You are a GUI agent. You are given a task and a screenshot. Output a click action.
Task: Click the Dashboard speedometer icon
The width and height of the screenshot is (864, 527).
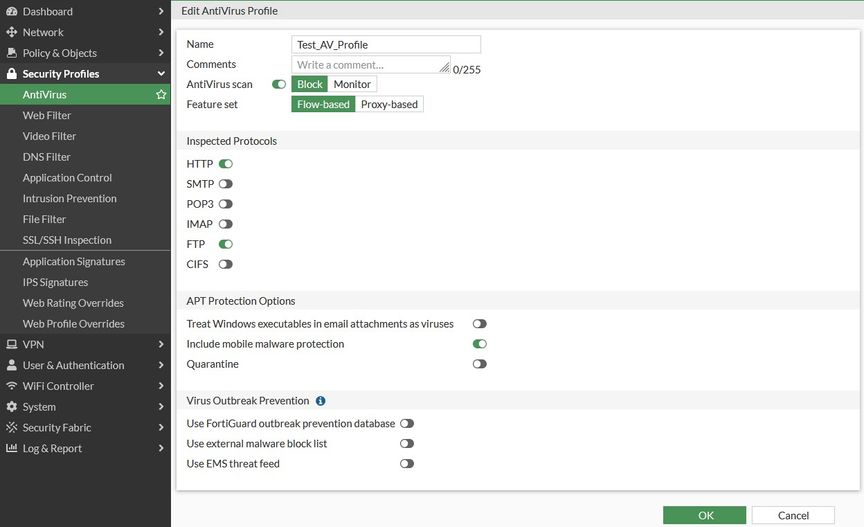[12, 11]
